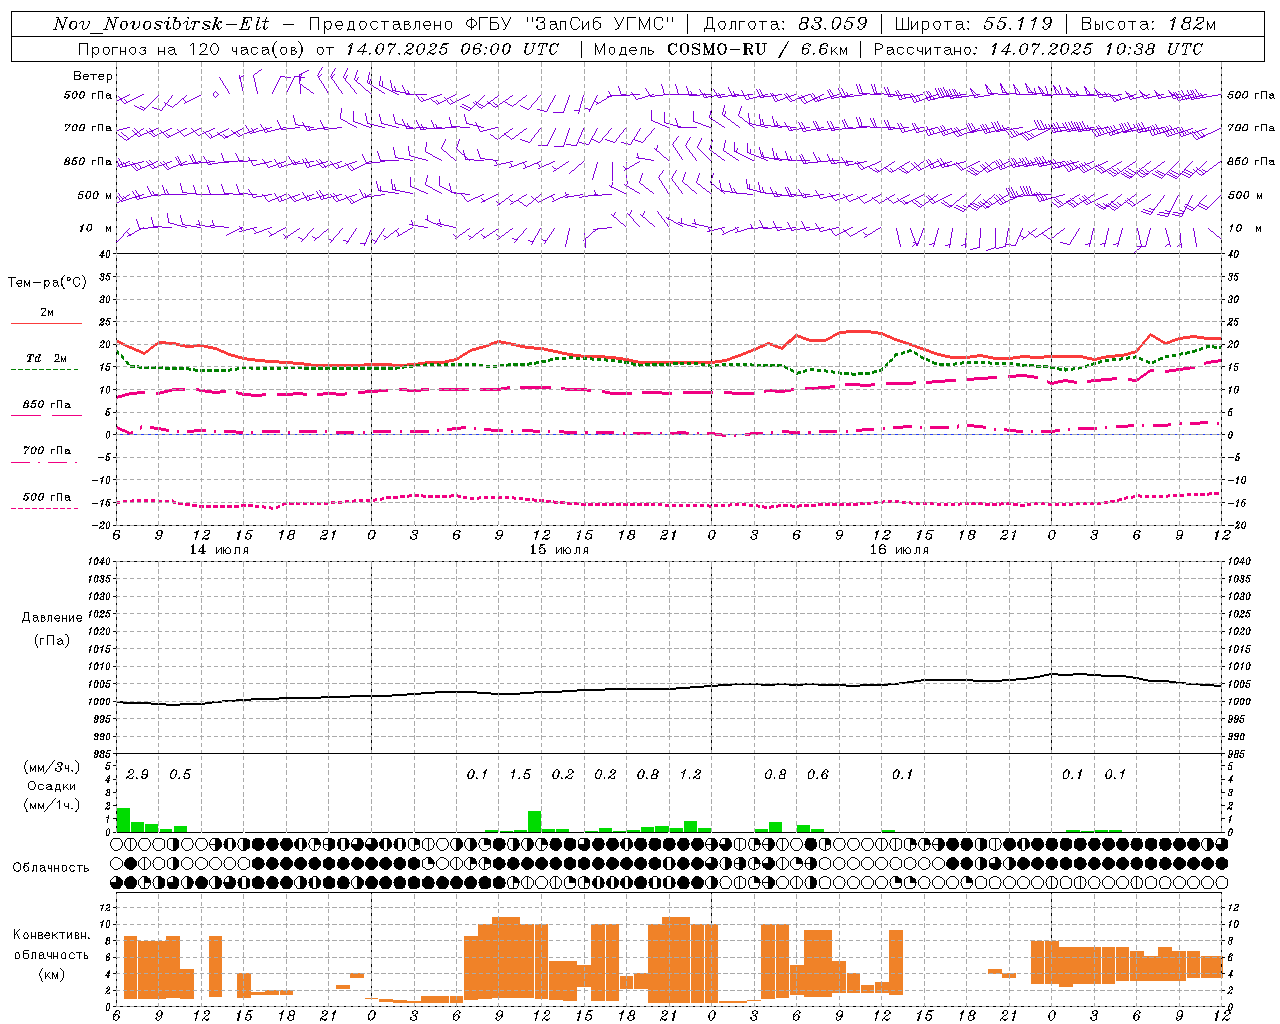Select the precipitation value "1.5"
The height and width of the screenshot is (1024, 1280).
(x=520, y=775)
